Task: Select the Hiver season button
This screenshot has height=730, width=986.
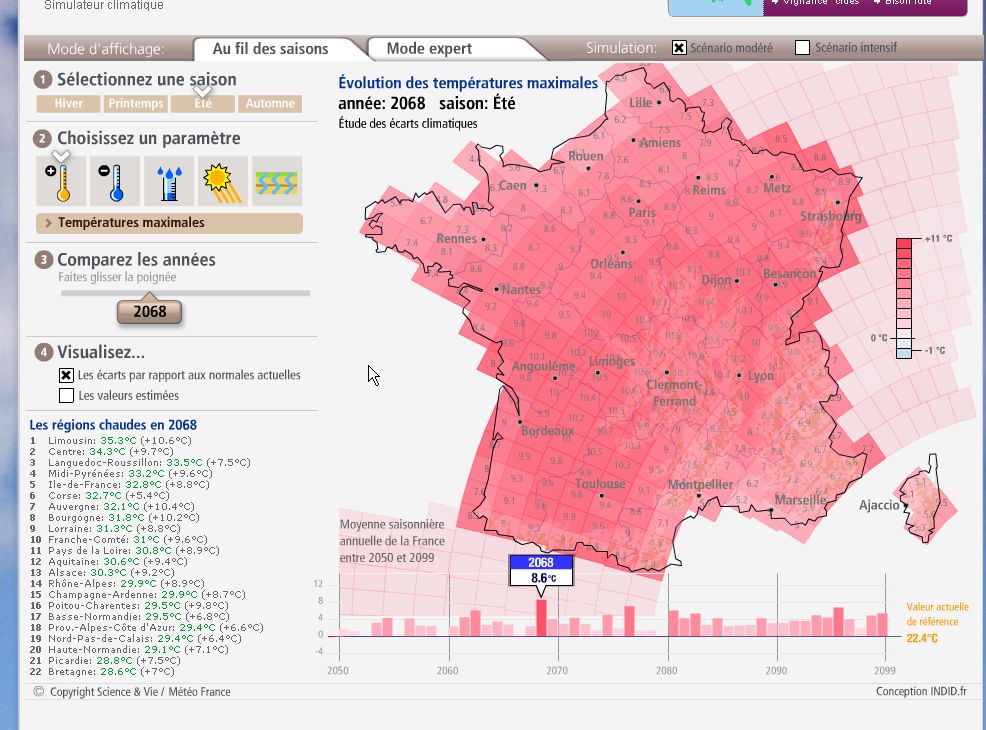Action: click(x=68, y=104)
